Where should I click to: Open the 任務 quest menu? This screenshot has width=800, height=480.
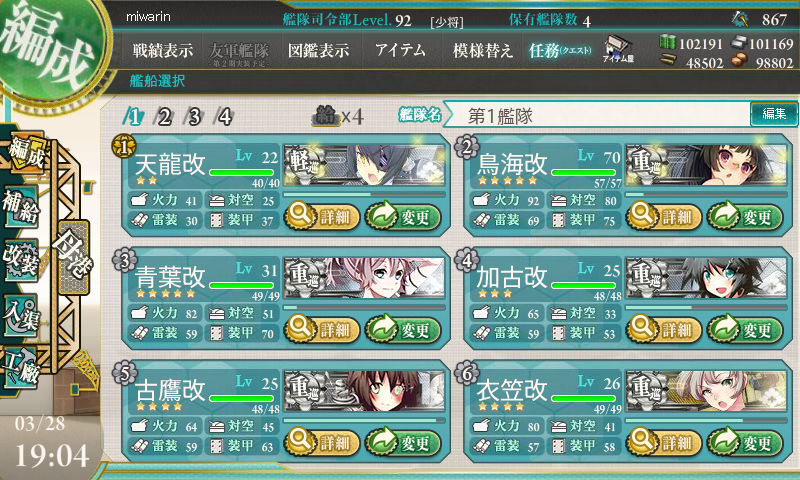tap(560, 50)
